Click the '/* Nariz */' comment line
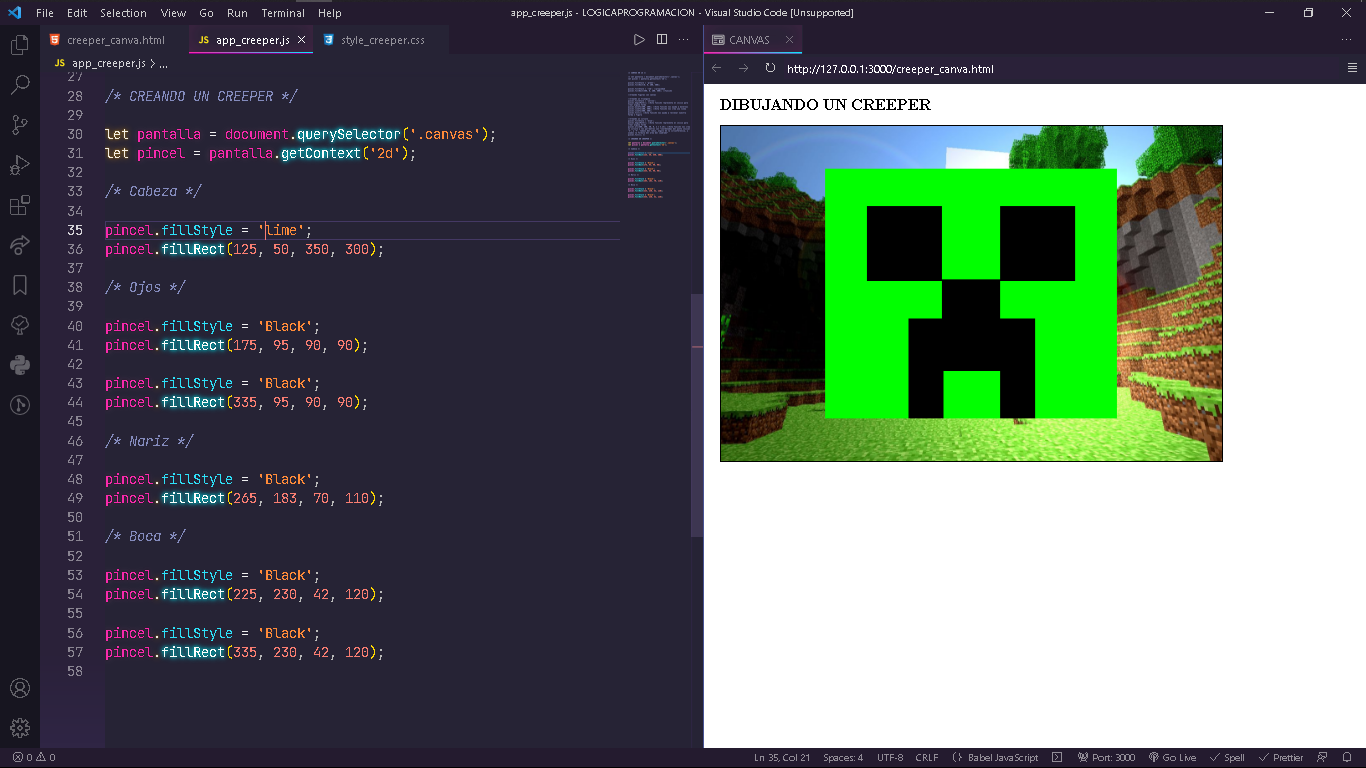The height and width of the screenshot is (768, 1366). 149,441
